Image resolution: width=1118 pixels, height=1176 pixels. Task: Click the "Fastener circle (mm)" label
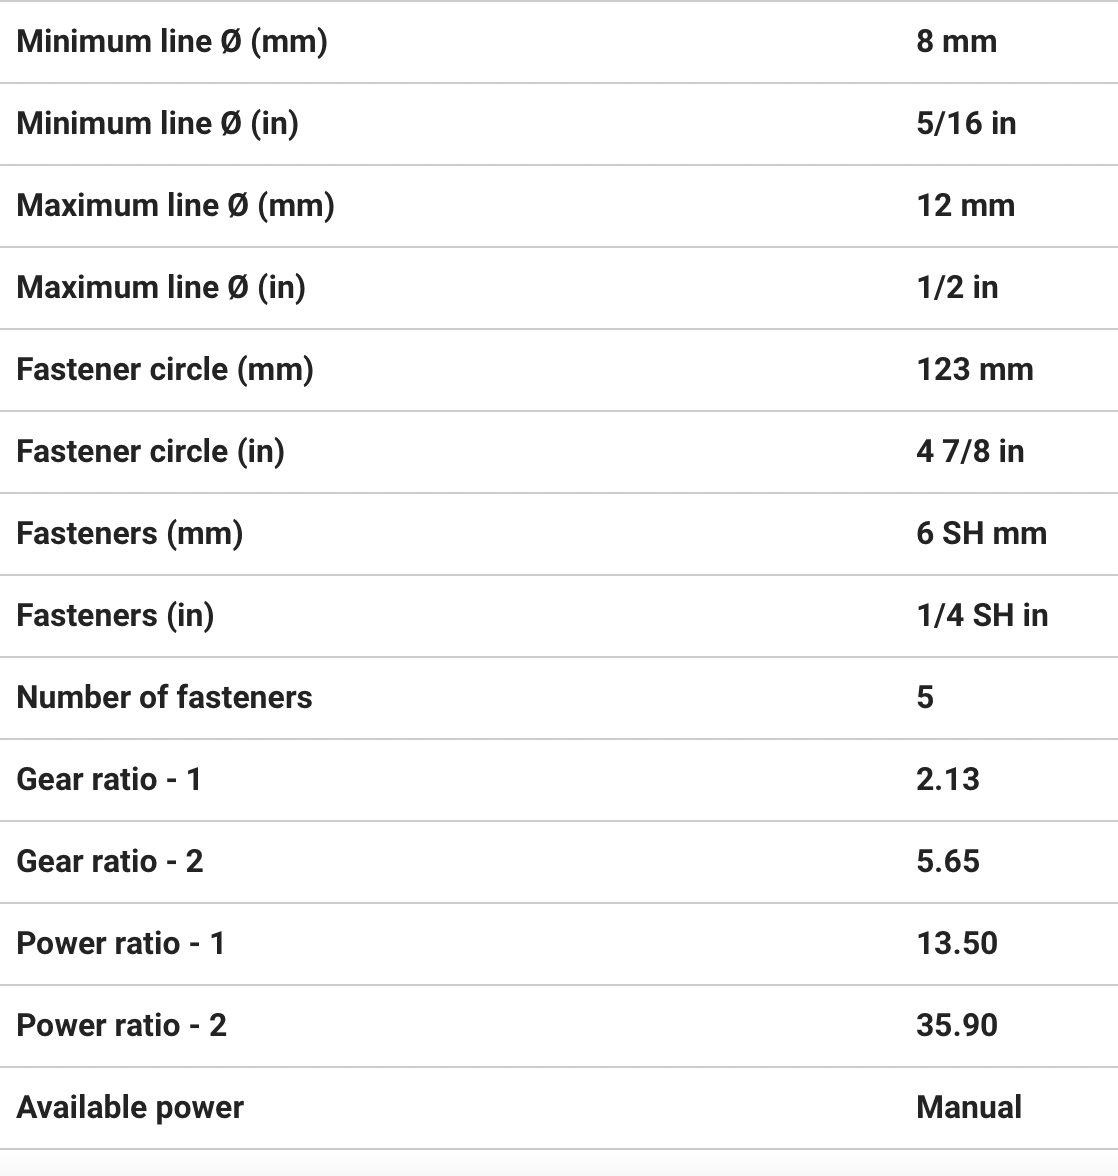click(165, 370)
